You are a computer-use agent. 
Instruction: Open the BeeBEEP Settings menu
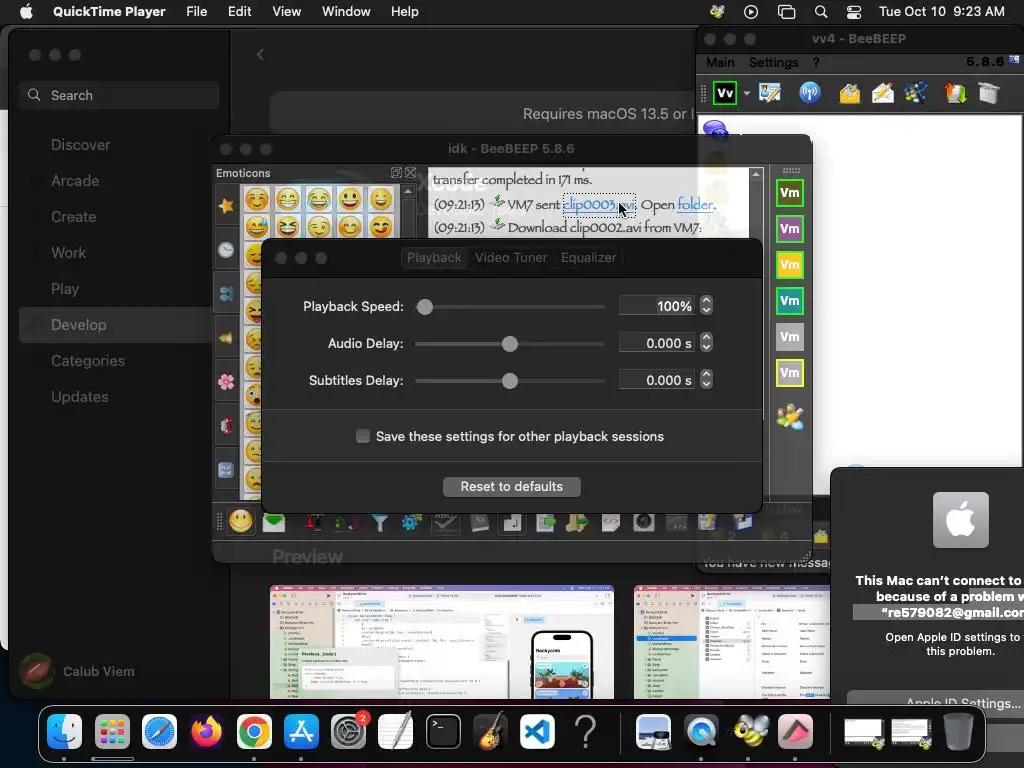(773, 63)
